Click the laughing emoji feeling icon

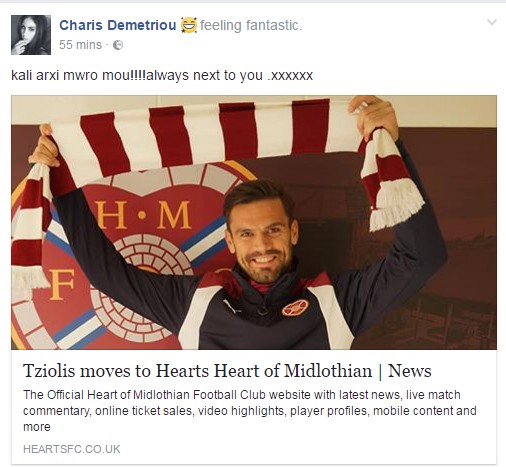189,25
